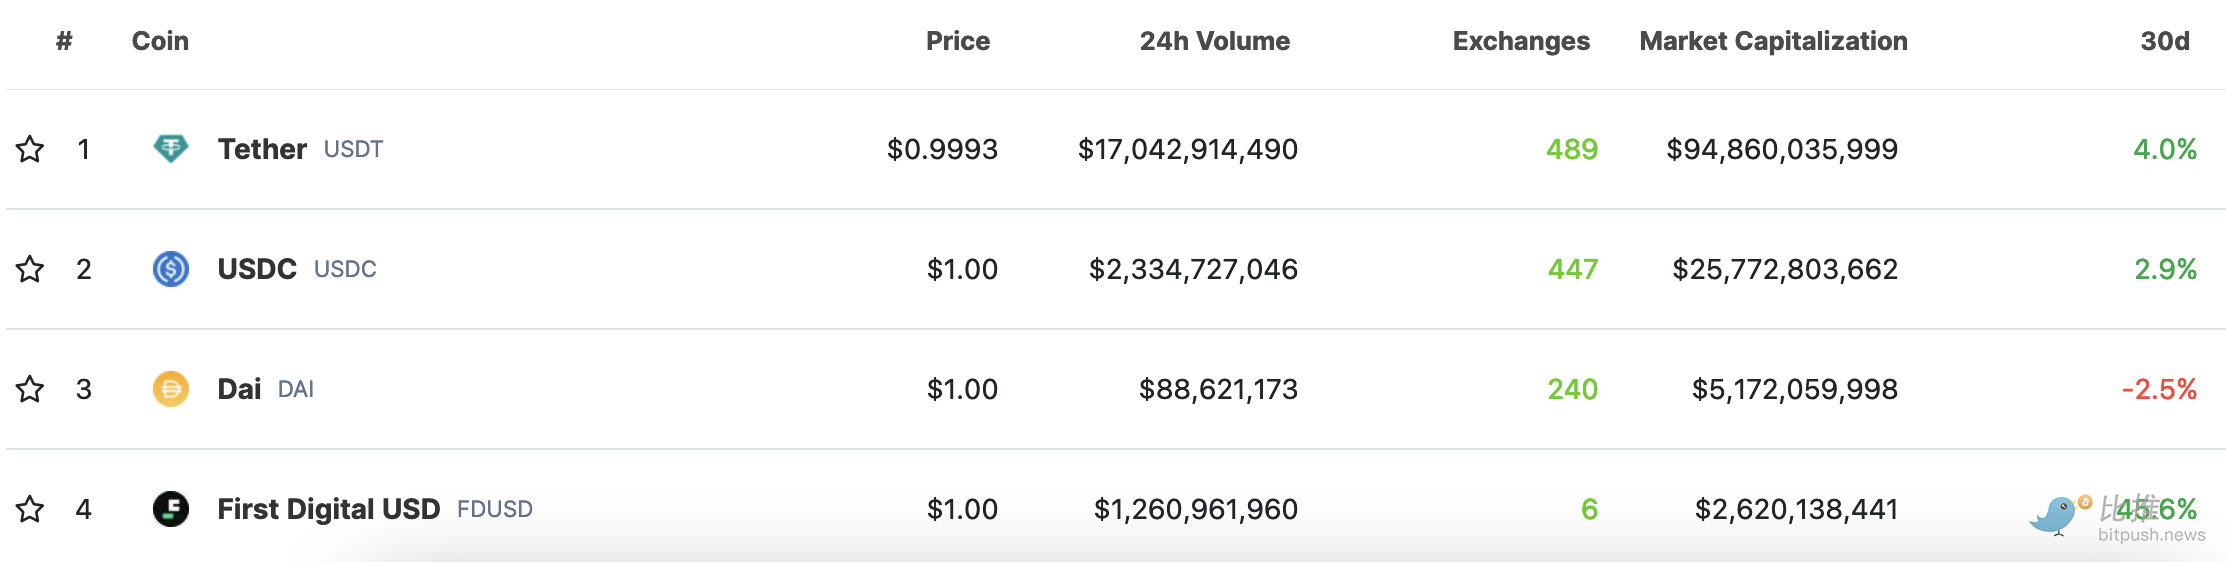
Task: Click the bitpush.news bird logo
Action: click(x=2059, y=515)
